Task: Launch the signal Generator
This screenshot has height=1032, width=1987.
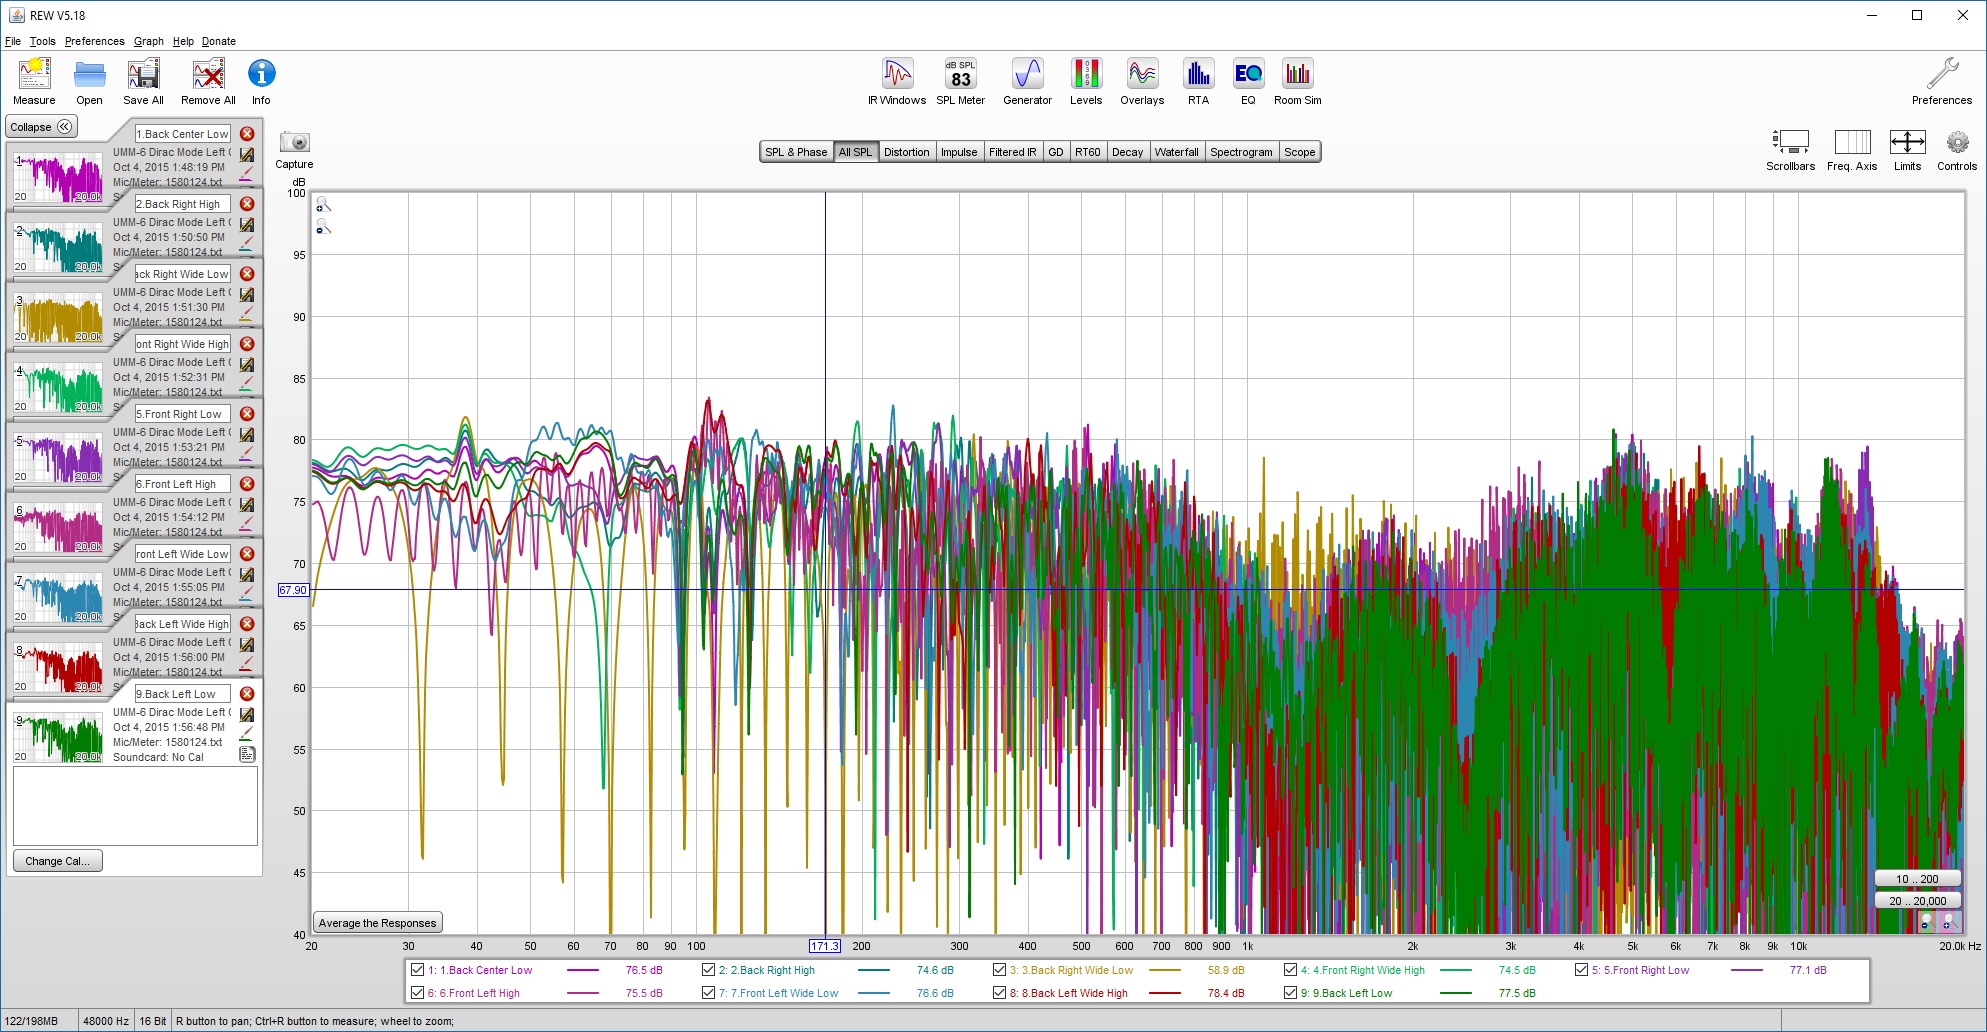Action: 1027,75
